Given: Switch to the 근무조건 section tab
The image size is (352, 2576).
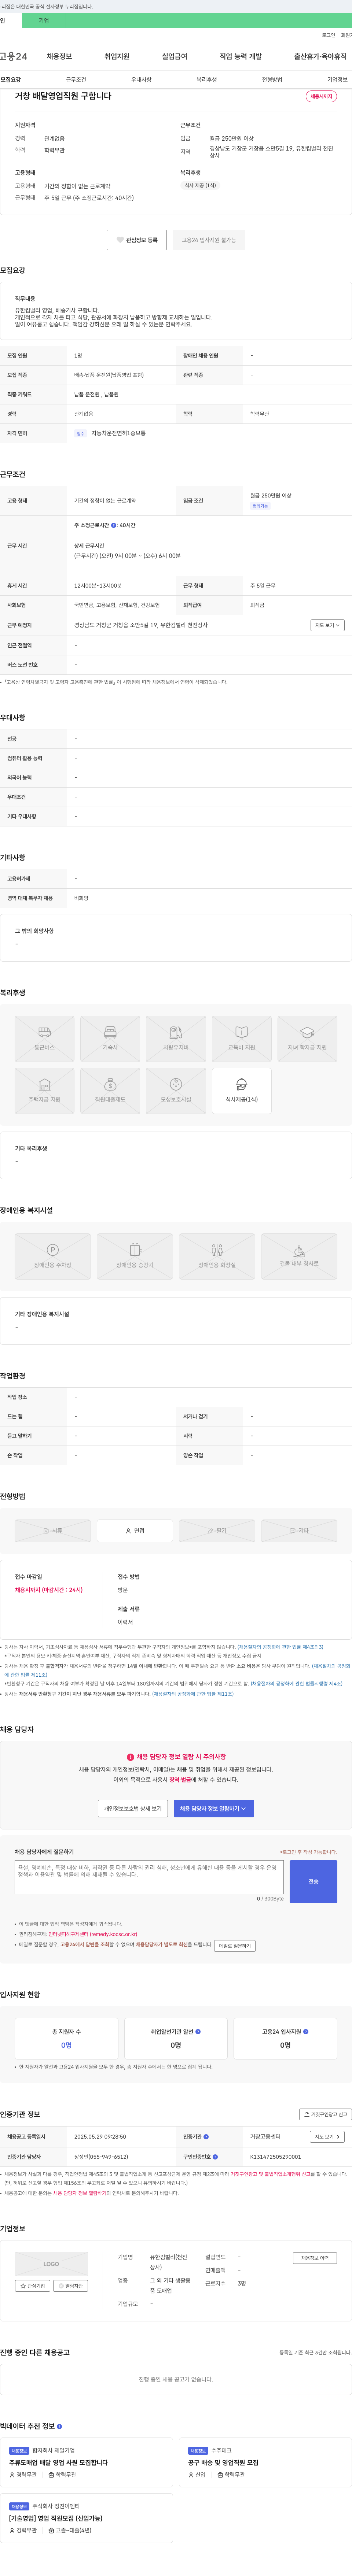Looking at the screenshot, I should 76,79.
